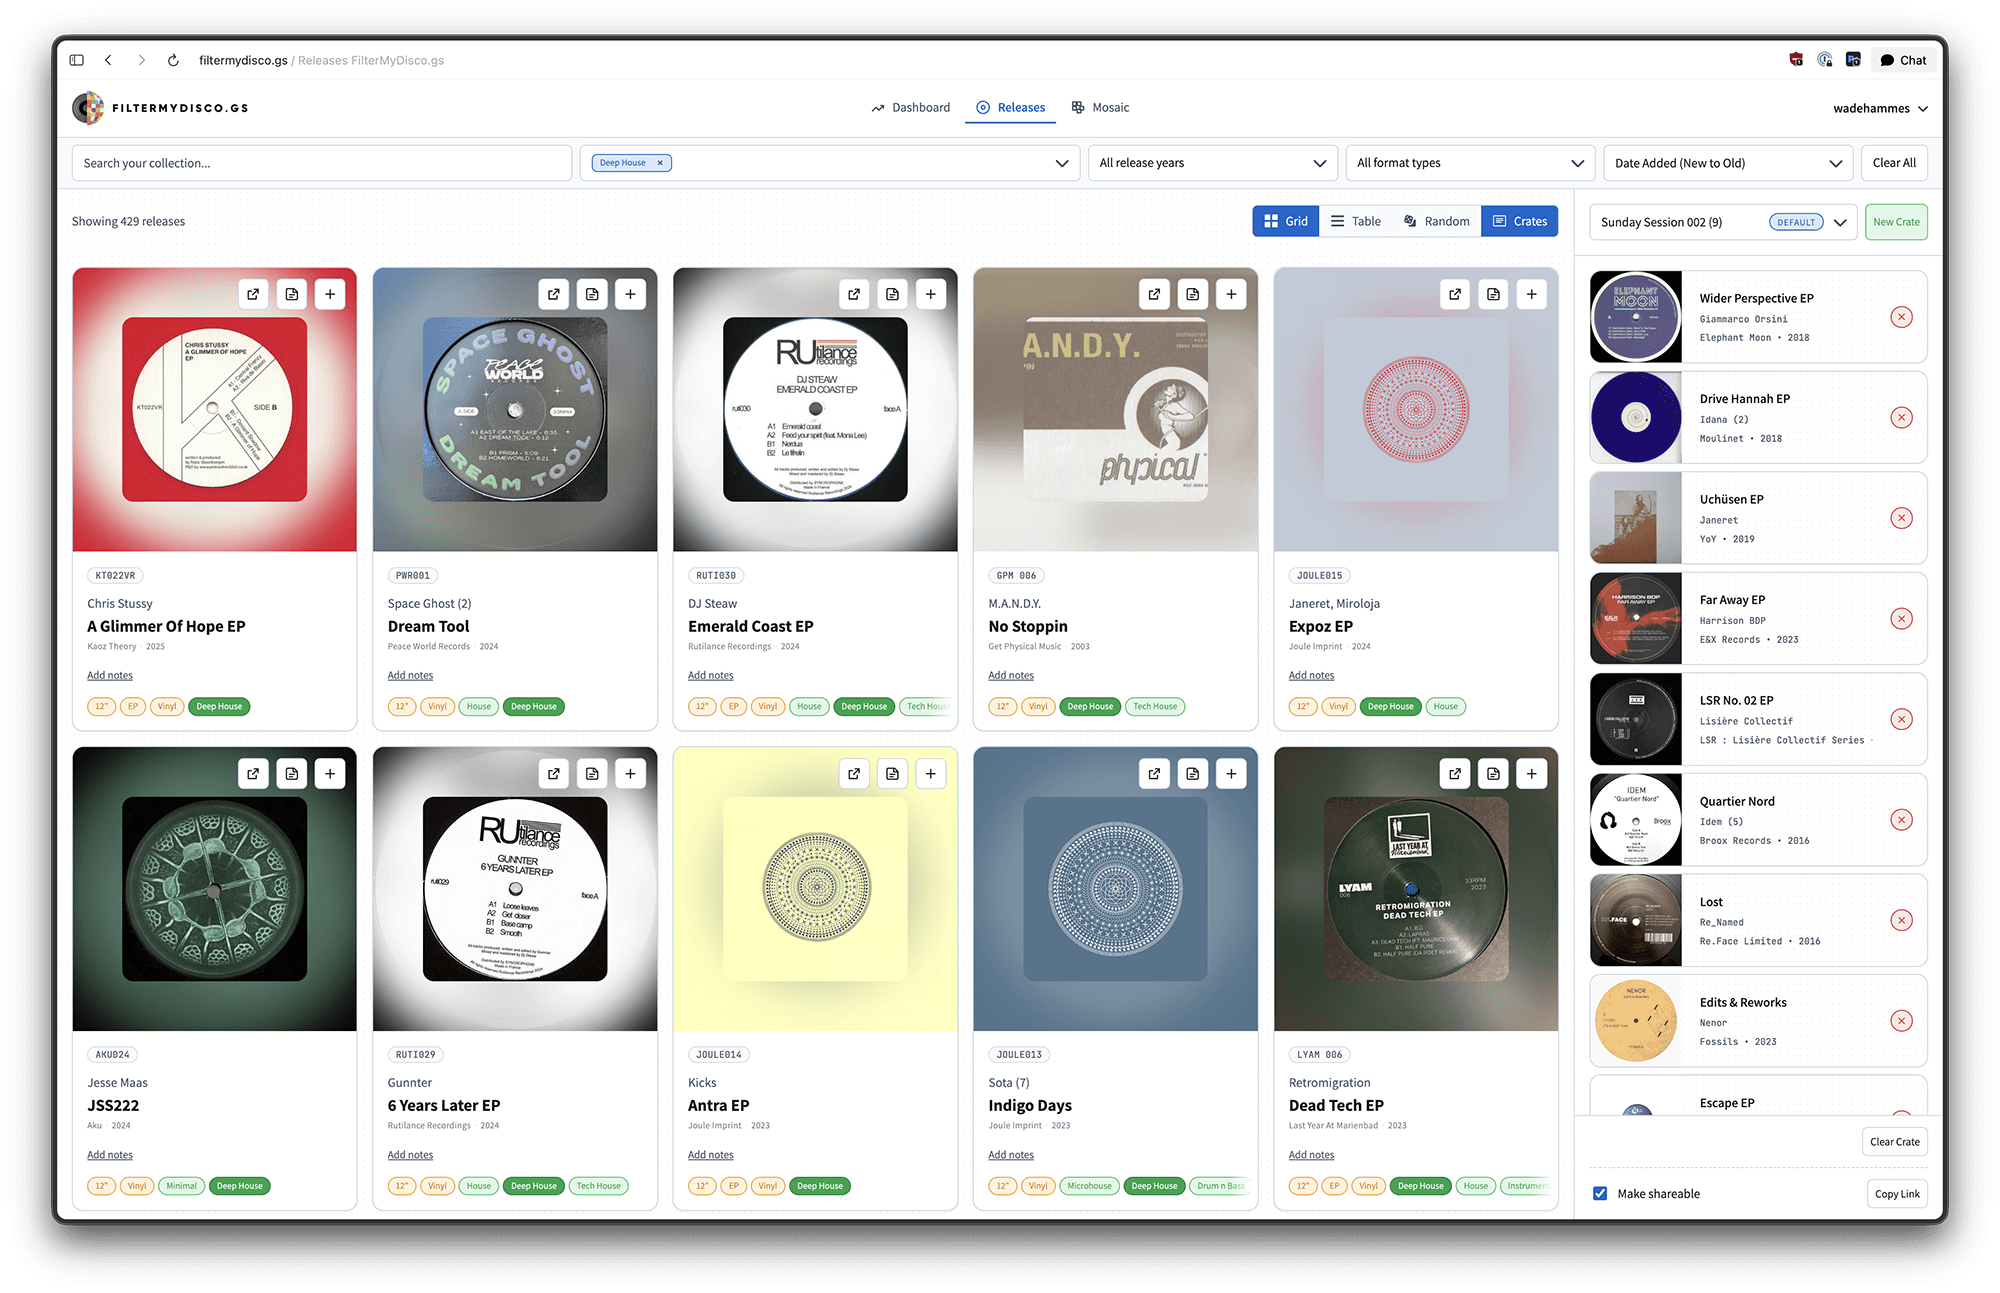Open external link on JSS222 card

click(253, 773)
